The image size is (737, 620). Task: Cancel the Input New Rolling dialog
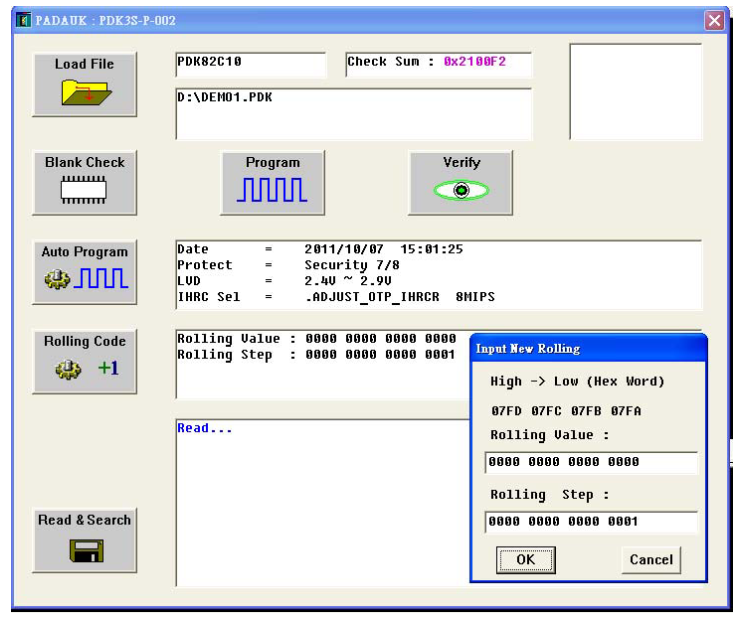click(x=650, y=560)
